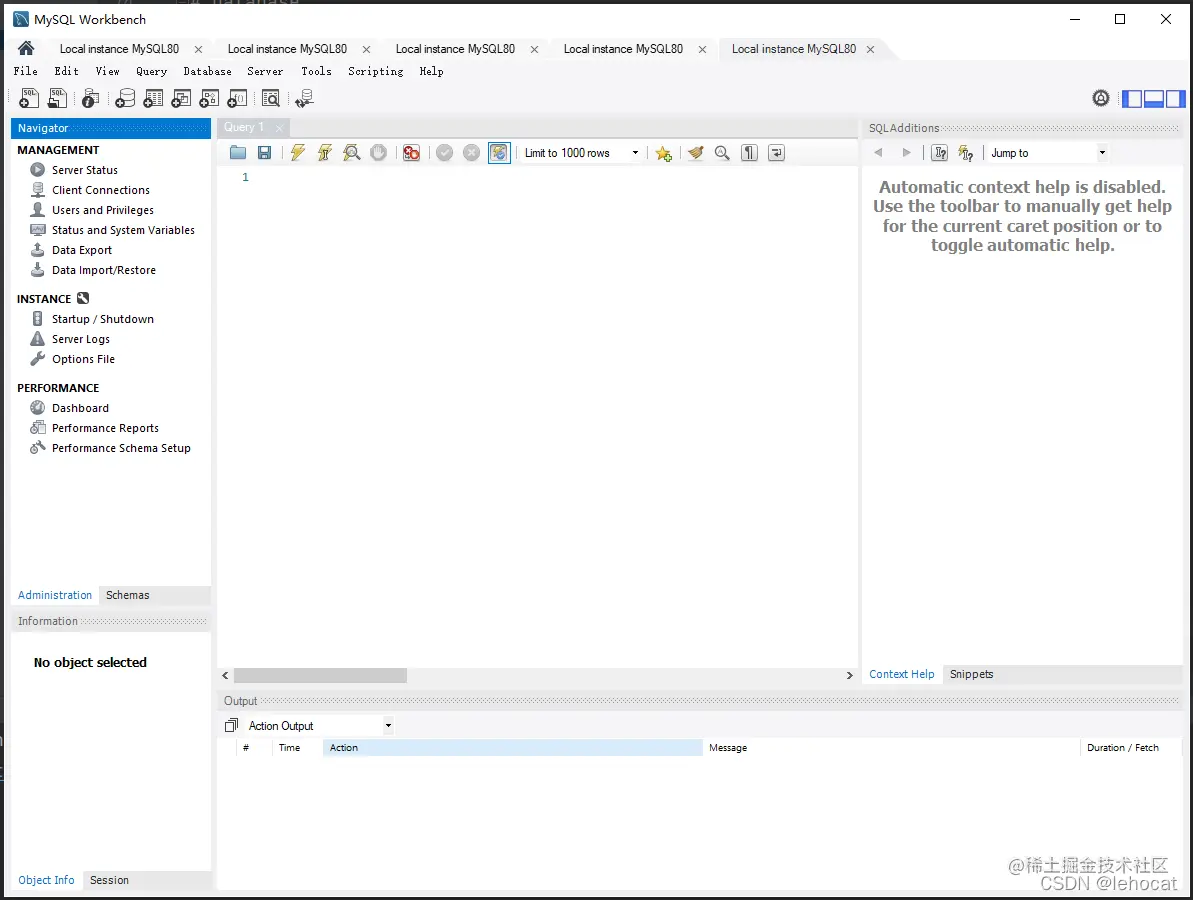
Task: Open script file folder icon in query toolbar
Action: point(237,153)
